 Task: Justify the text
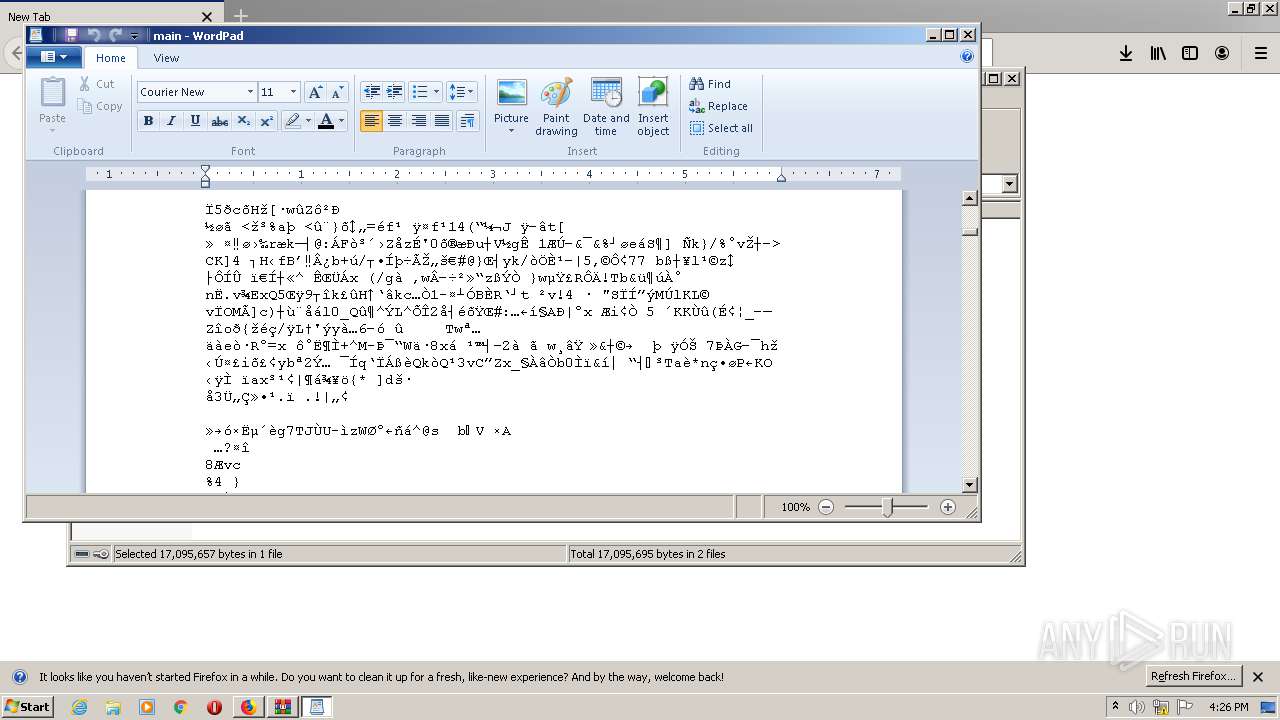[442, 121]
